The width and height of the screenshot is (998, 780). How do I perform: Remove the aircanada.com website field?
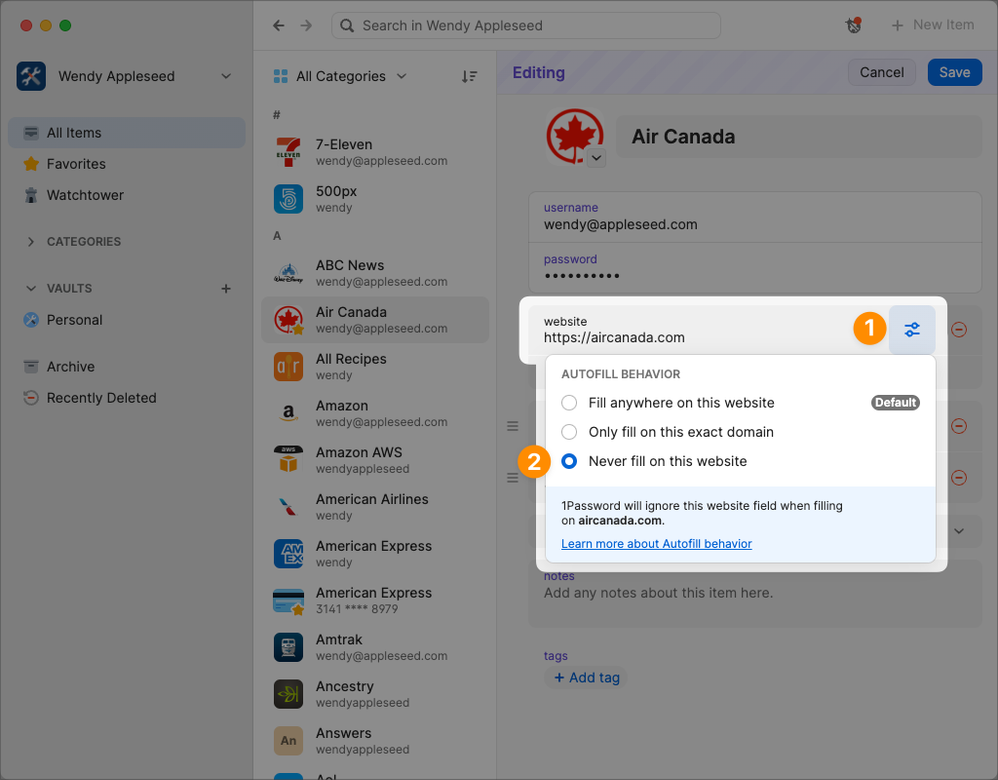pyautogui.click(x=959, y=329)
